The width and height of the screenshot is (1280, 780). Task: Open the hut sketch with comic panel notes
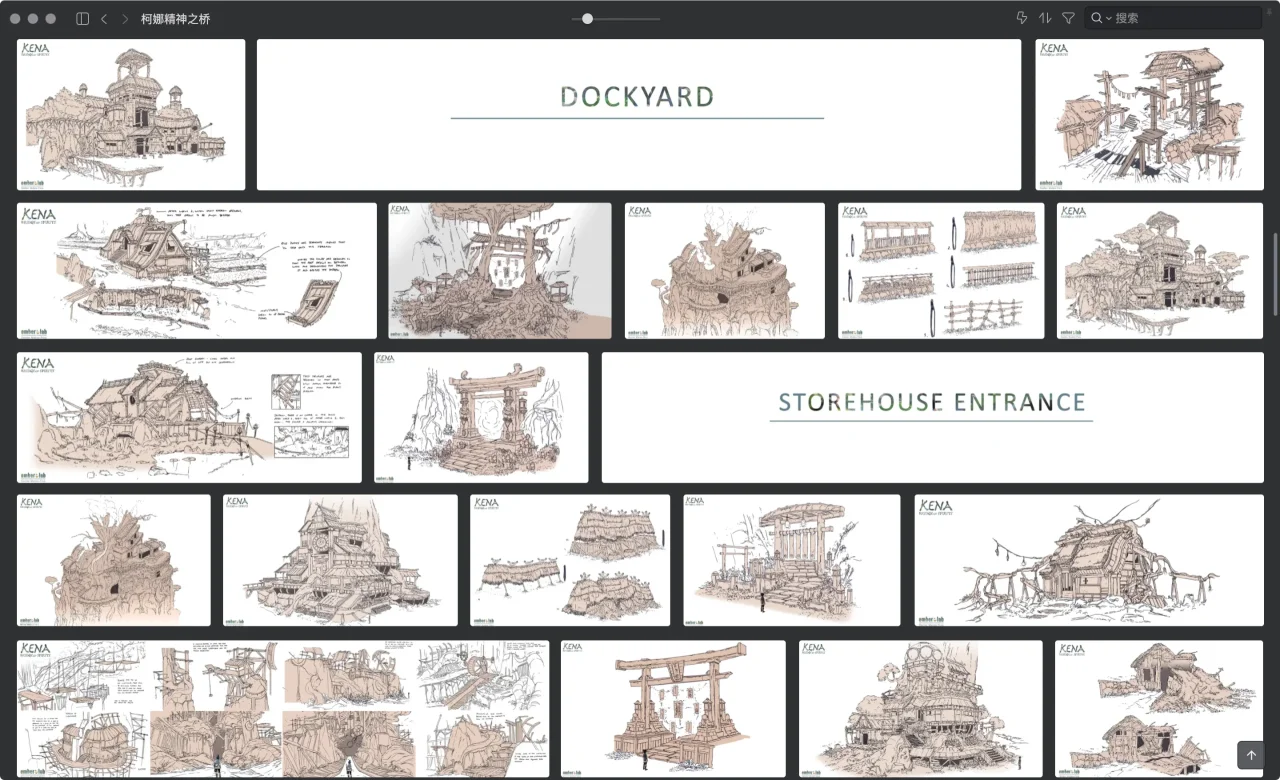189,417
